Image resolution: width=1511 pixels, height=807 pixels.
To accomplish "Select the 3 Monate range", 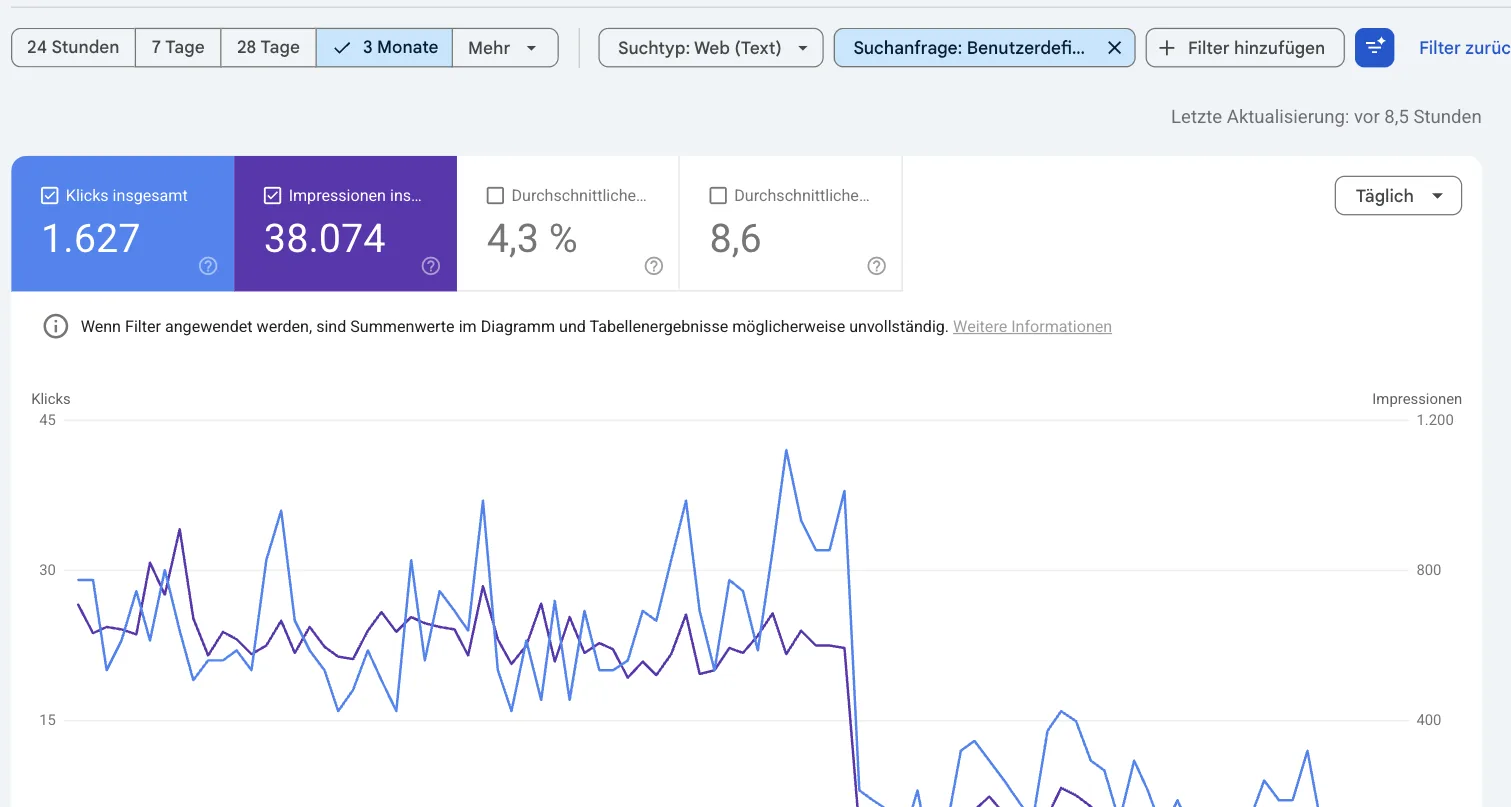I will coord(385,47).
